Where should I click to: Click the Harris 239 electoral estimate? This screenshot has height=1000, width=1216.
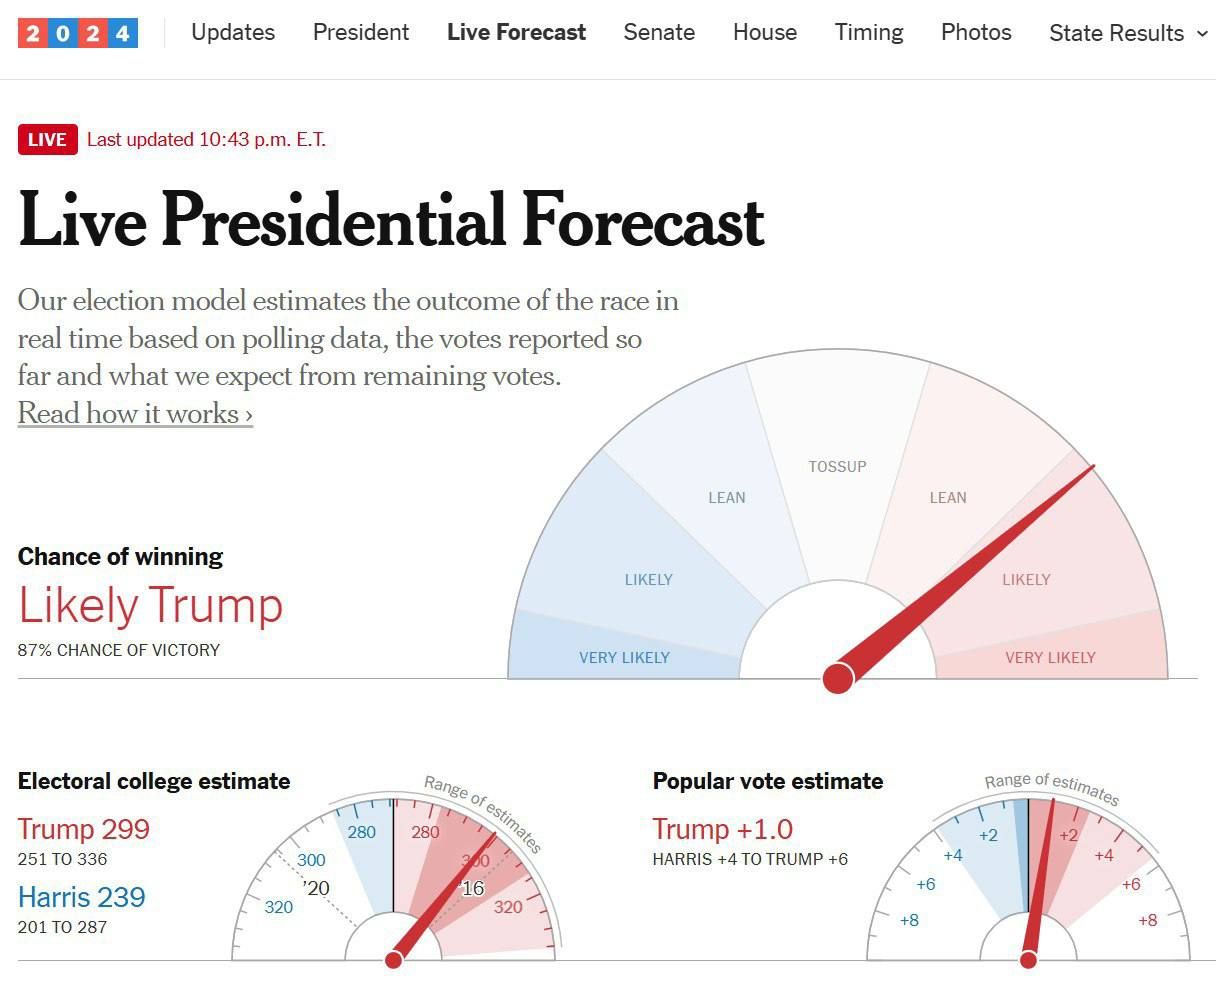pos(82,897)
